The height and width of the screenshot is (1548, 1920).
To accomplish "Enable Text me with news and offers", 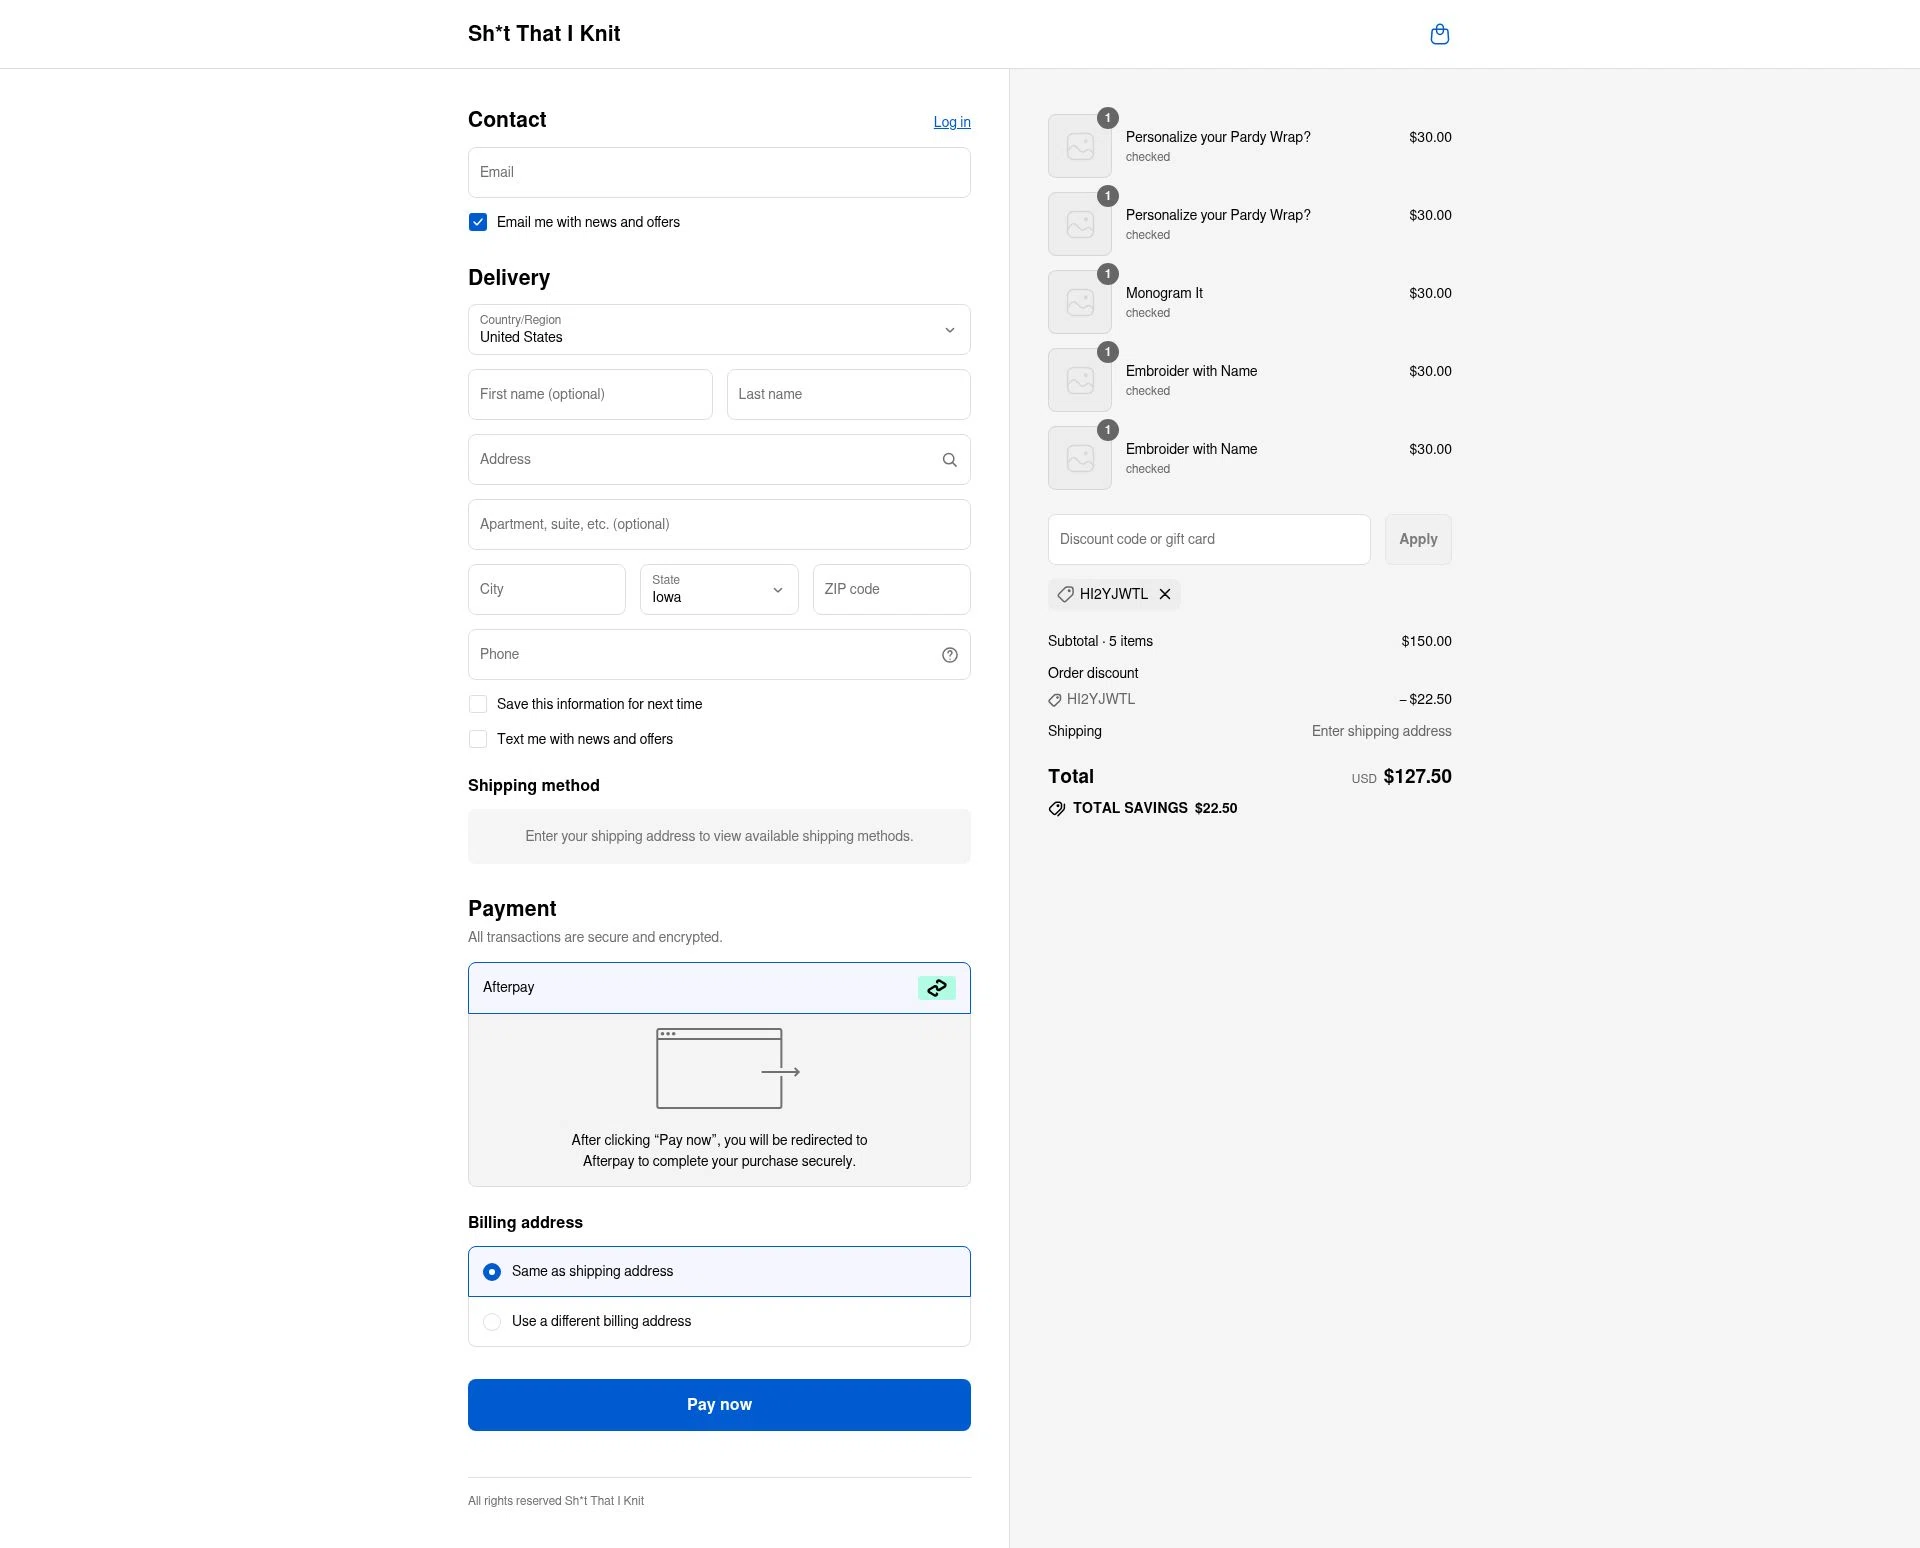I will [x=478, y=739].
